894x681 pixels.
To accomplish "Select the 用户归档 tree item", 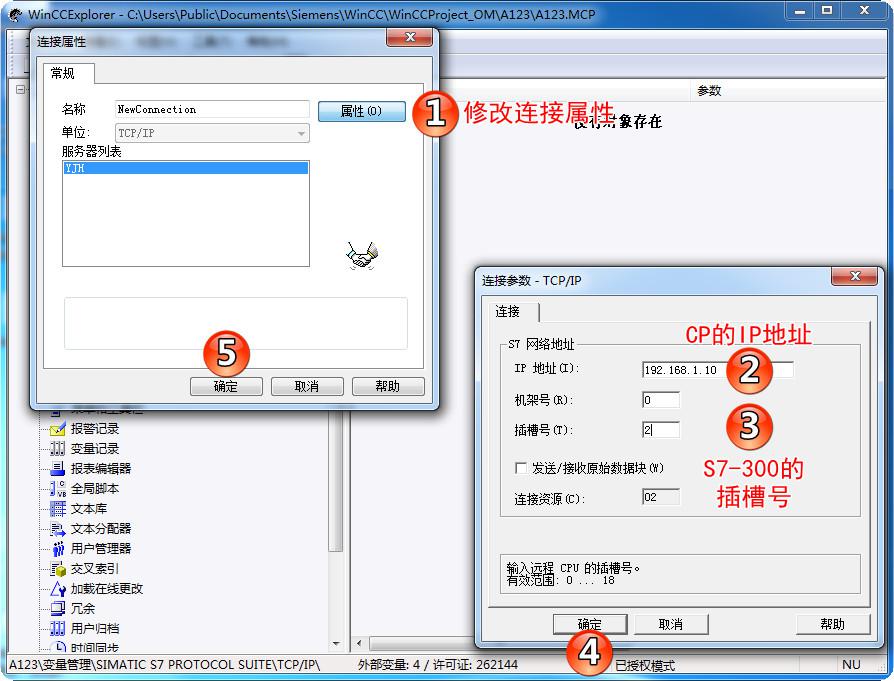I will pos(95,629).
